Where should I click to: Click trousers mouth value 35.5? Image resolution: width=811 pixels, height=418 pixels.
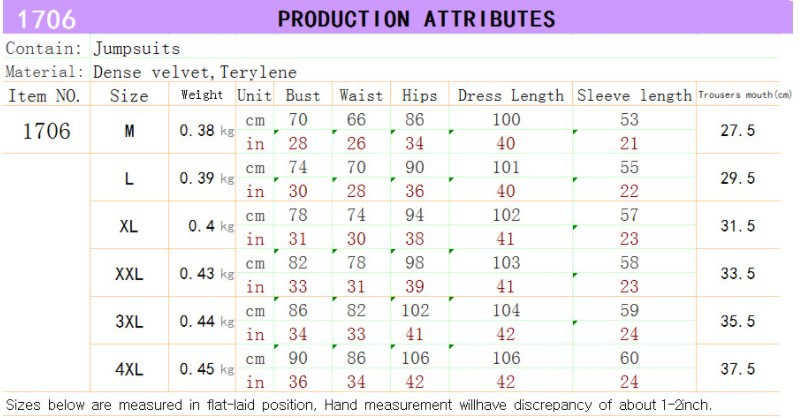(738, 321)
